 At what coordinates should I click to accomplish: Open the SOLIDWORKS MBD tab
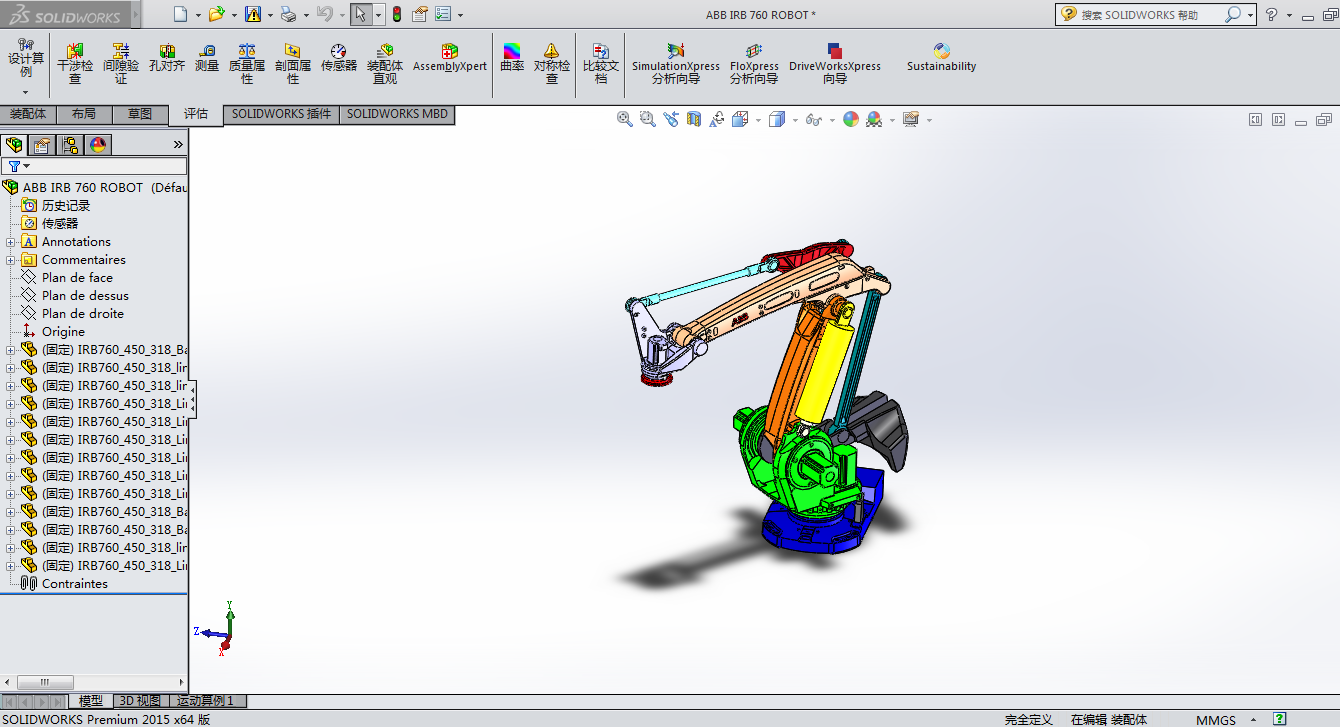pyautogui.click(x=397, y=114)
